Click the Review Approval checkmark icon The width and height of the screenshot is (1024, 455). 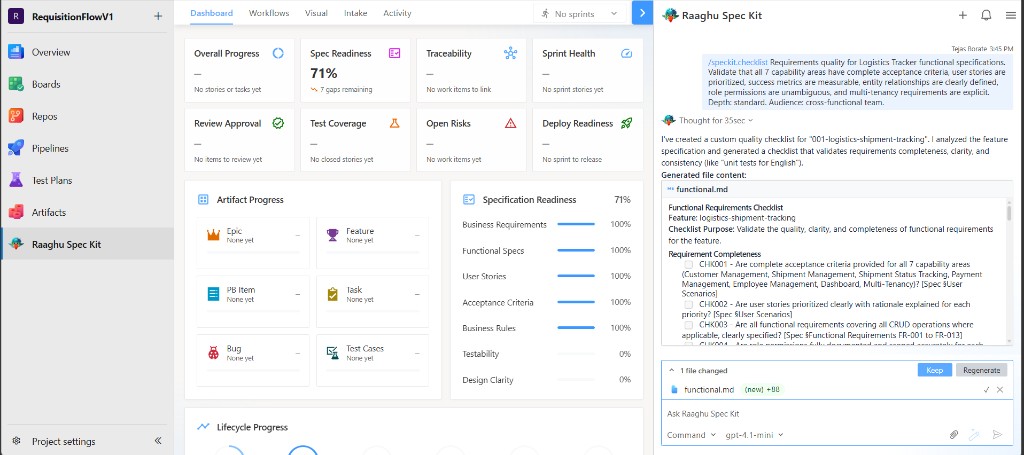[x=278, y=123]
